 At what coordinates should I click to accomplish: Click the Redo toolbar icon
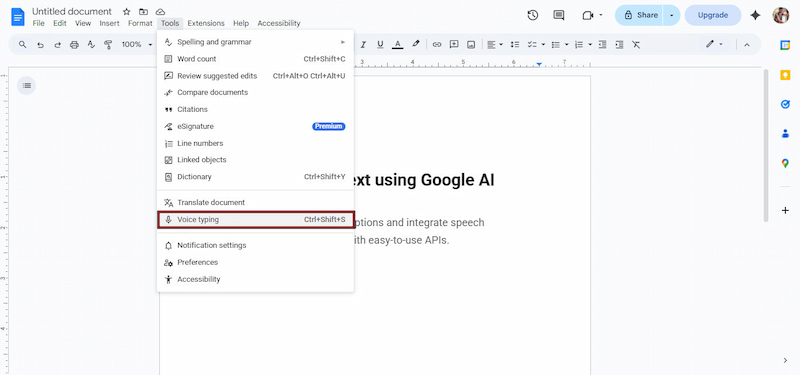[x=57, y=44]
